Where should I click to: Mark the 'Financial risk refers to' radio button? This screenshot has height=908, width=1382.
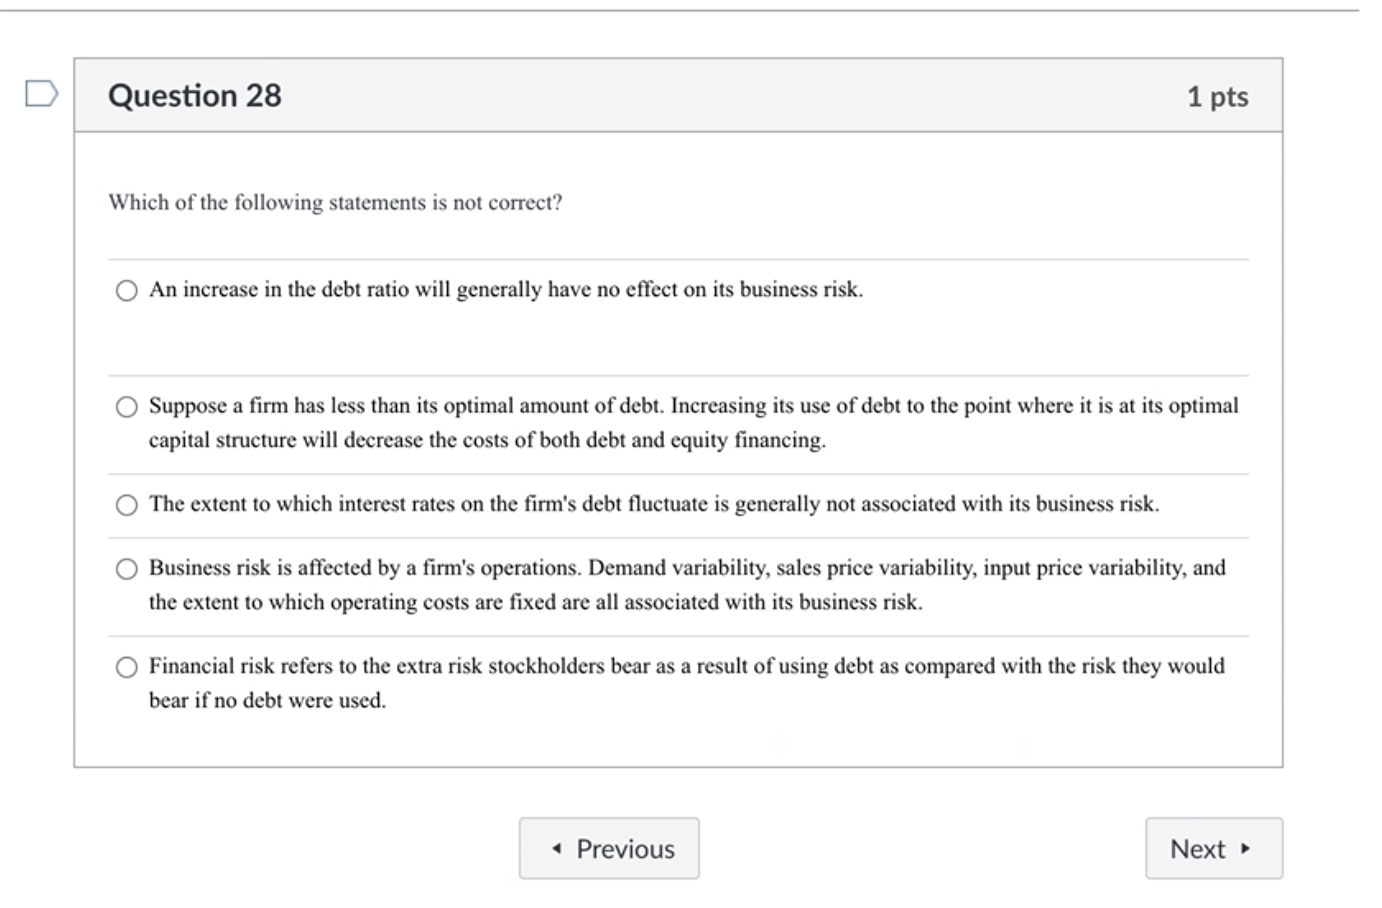click(x=126, y=667)
